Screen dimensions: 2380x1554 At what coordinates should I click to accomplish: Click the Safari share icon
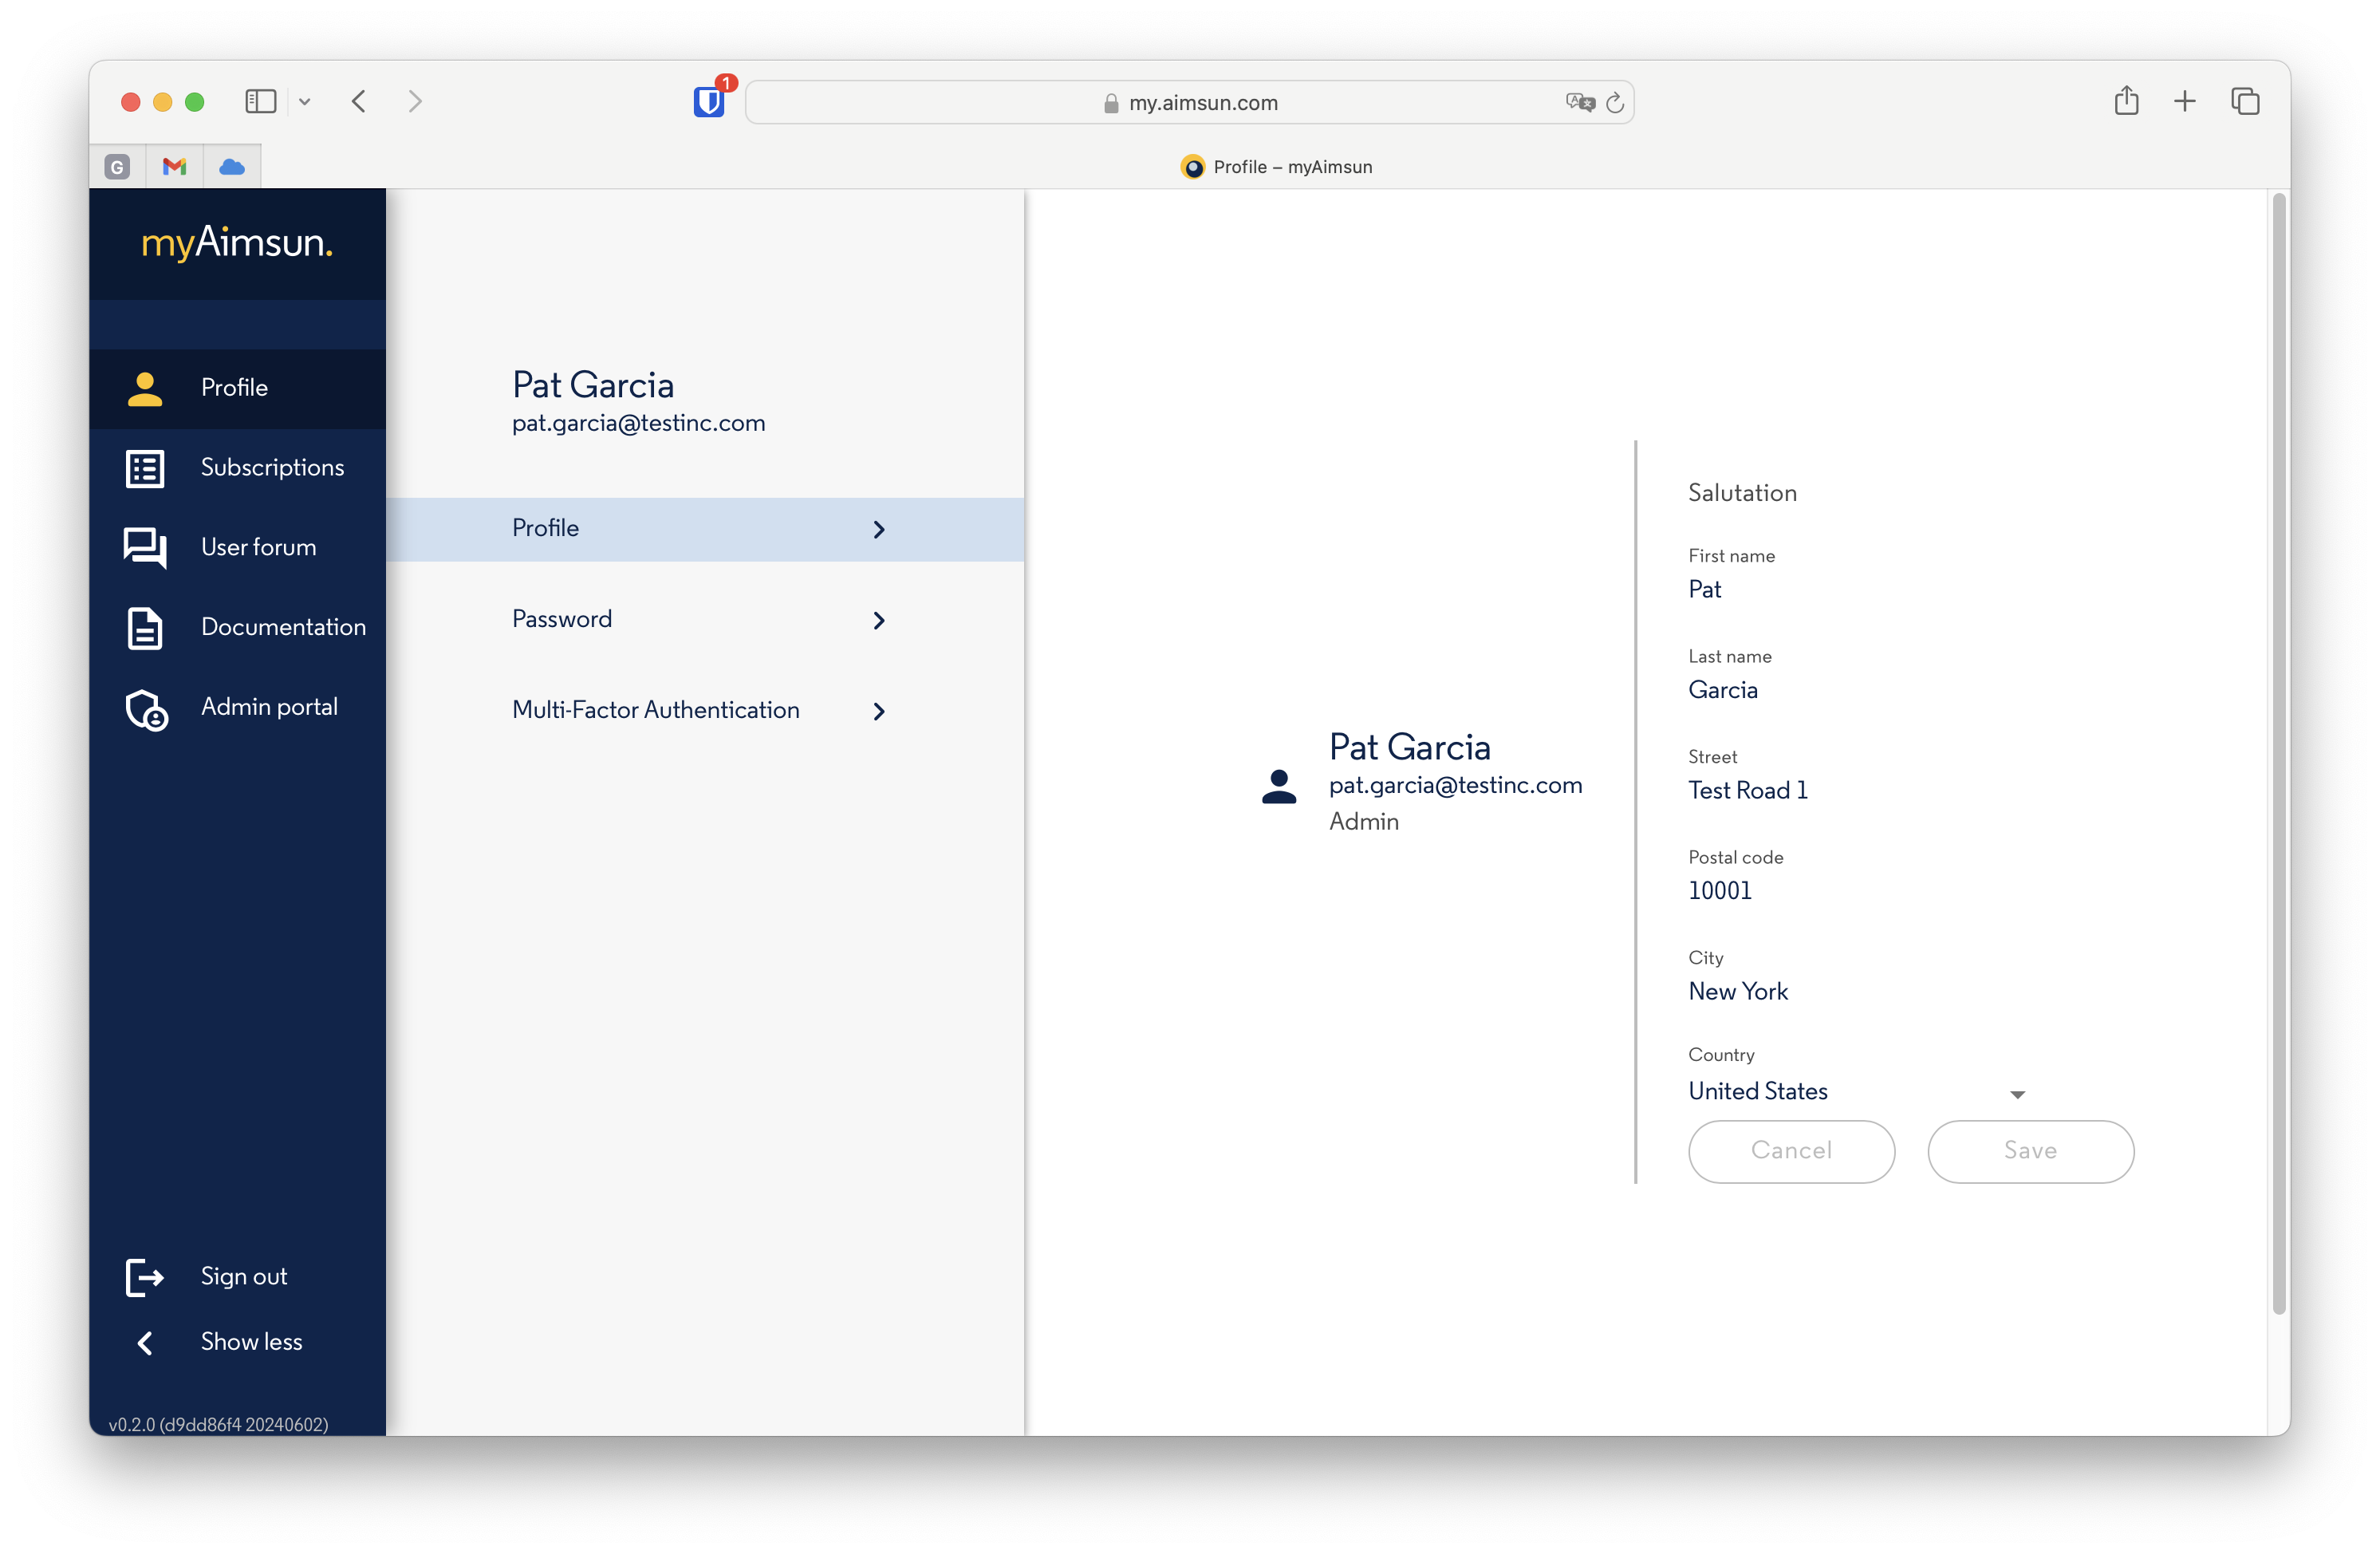click(2126, 101)
